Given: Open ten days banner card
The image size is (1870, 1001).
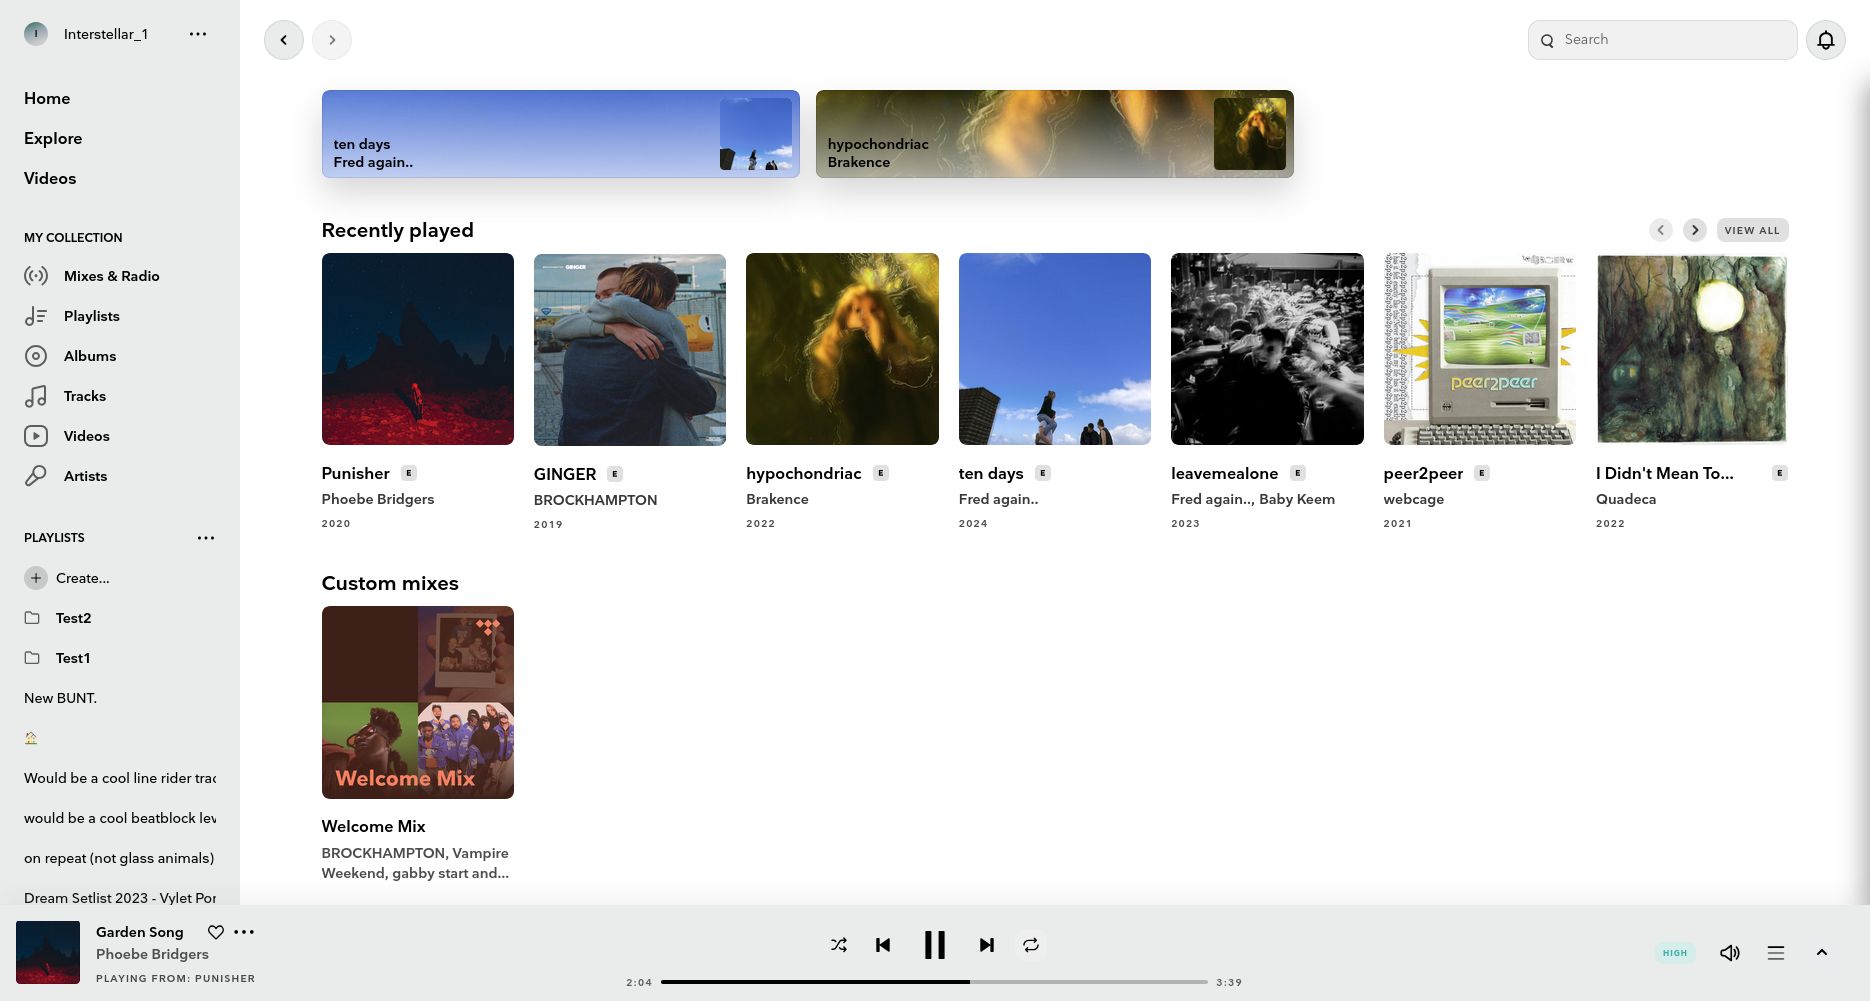Looking at the screenshot, I should point(561,134).
